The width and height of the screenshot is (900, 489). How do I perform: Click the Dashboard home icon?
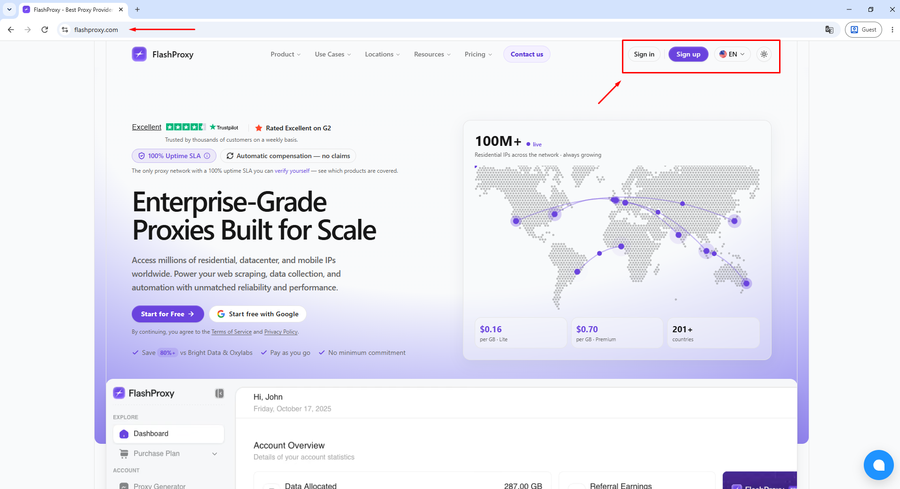pyautogui.click(x=123, y=434)
